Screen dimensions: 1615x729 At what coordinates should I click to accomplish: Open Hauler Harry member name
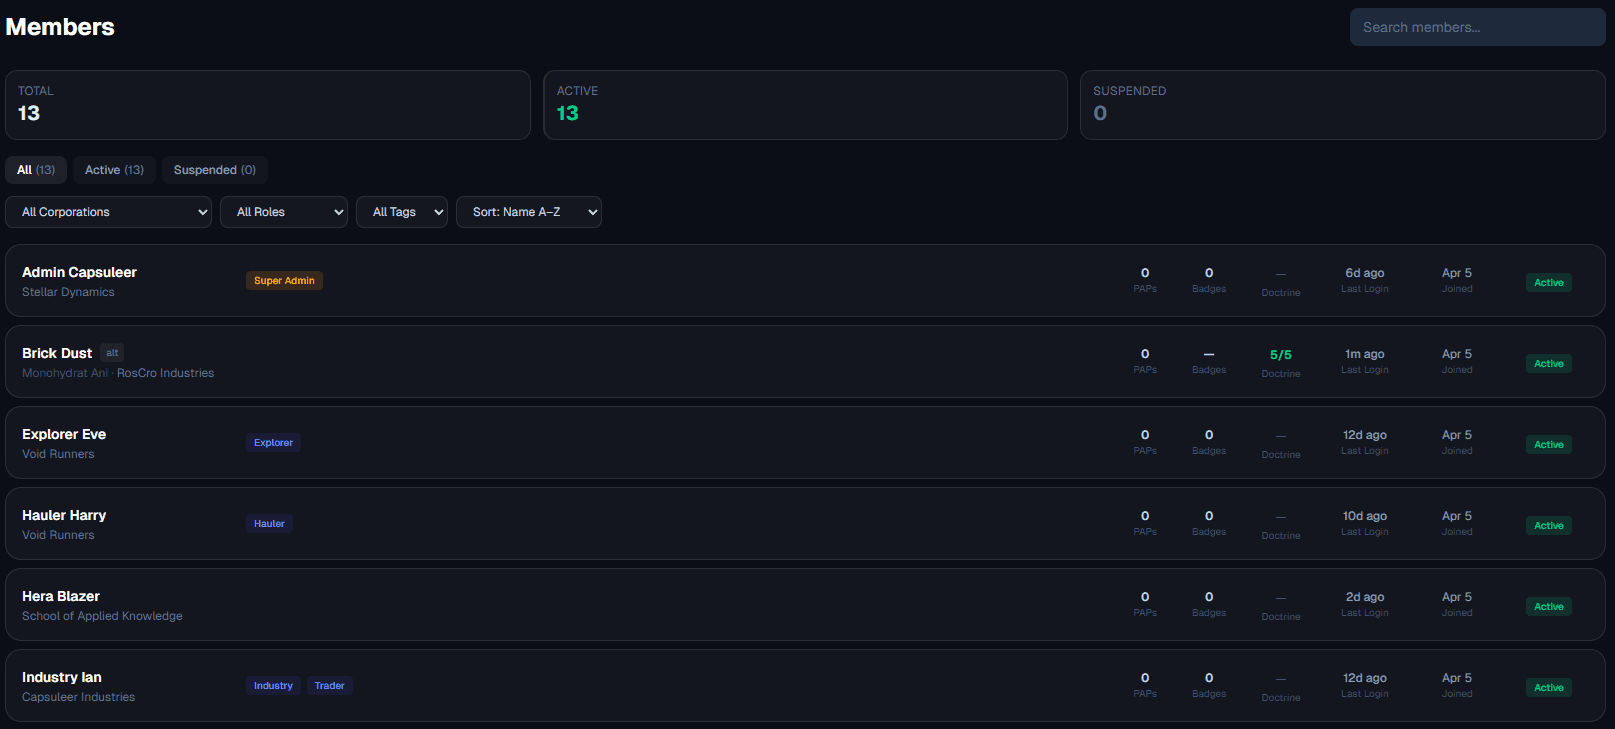[64, 515]
